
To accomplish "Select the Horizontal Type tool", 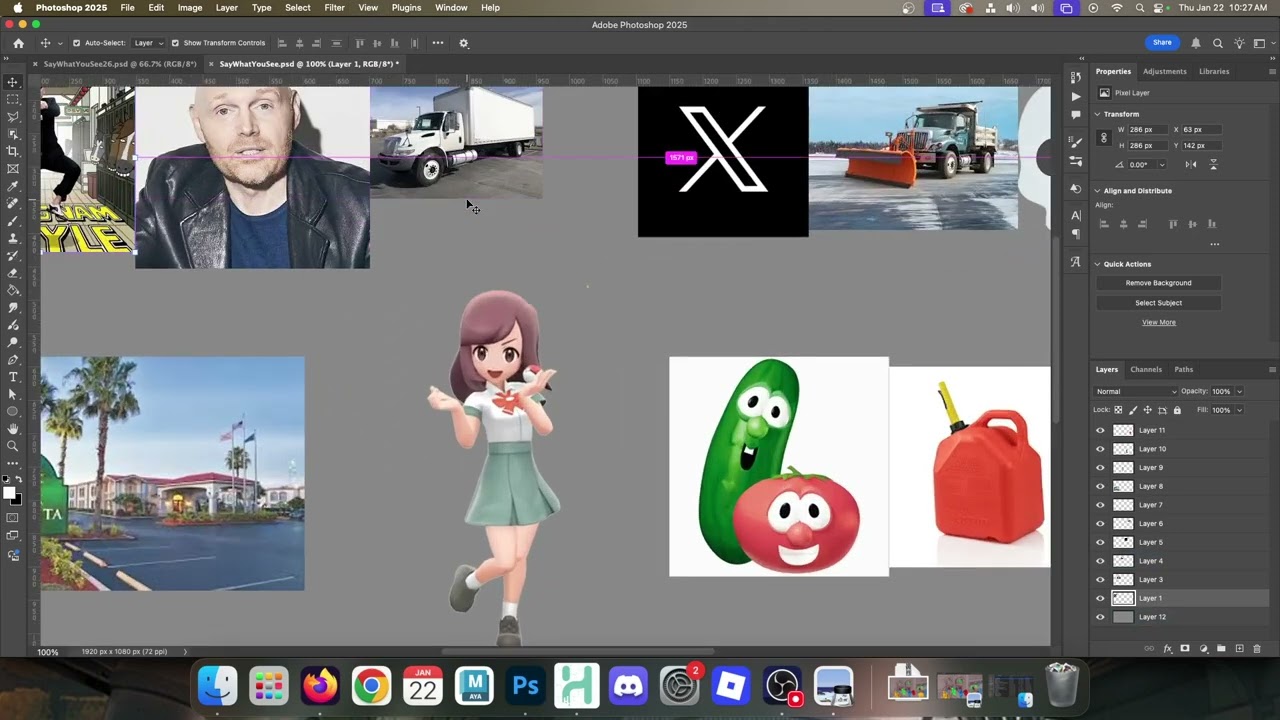I will [x=13, y=377].
